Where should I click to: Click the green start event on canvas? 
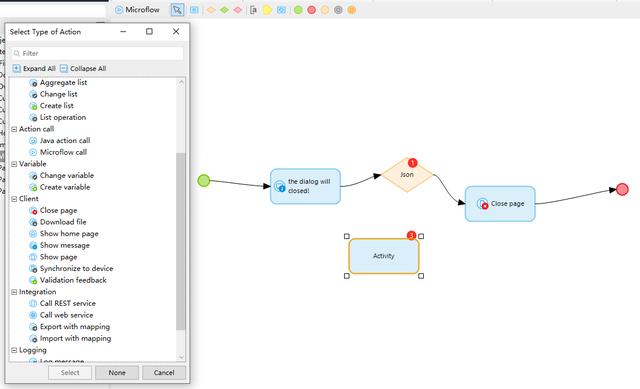tap(204, 180)
